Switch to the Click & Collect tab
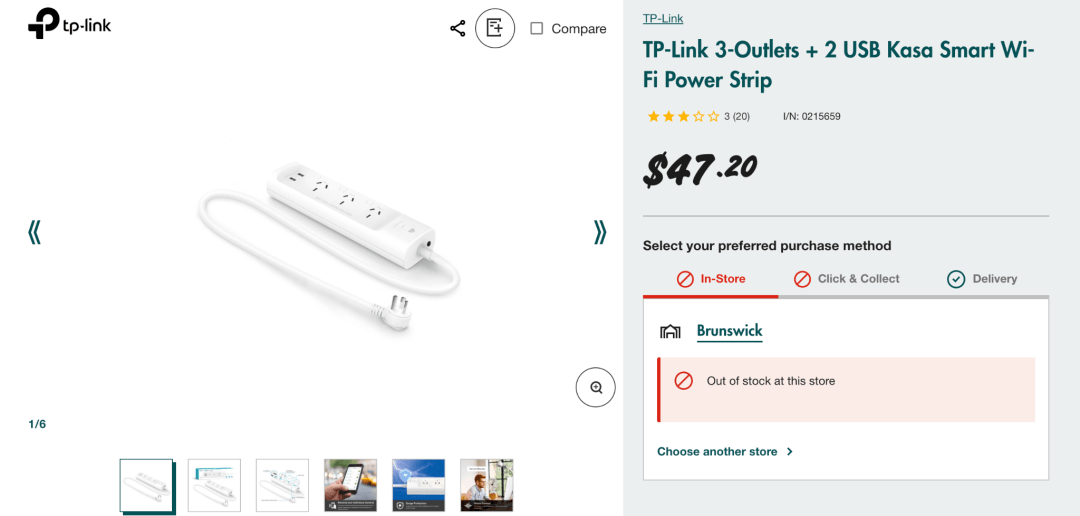Viewport: 1080px width, 516px height. pos(846,279)
